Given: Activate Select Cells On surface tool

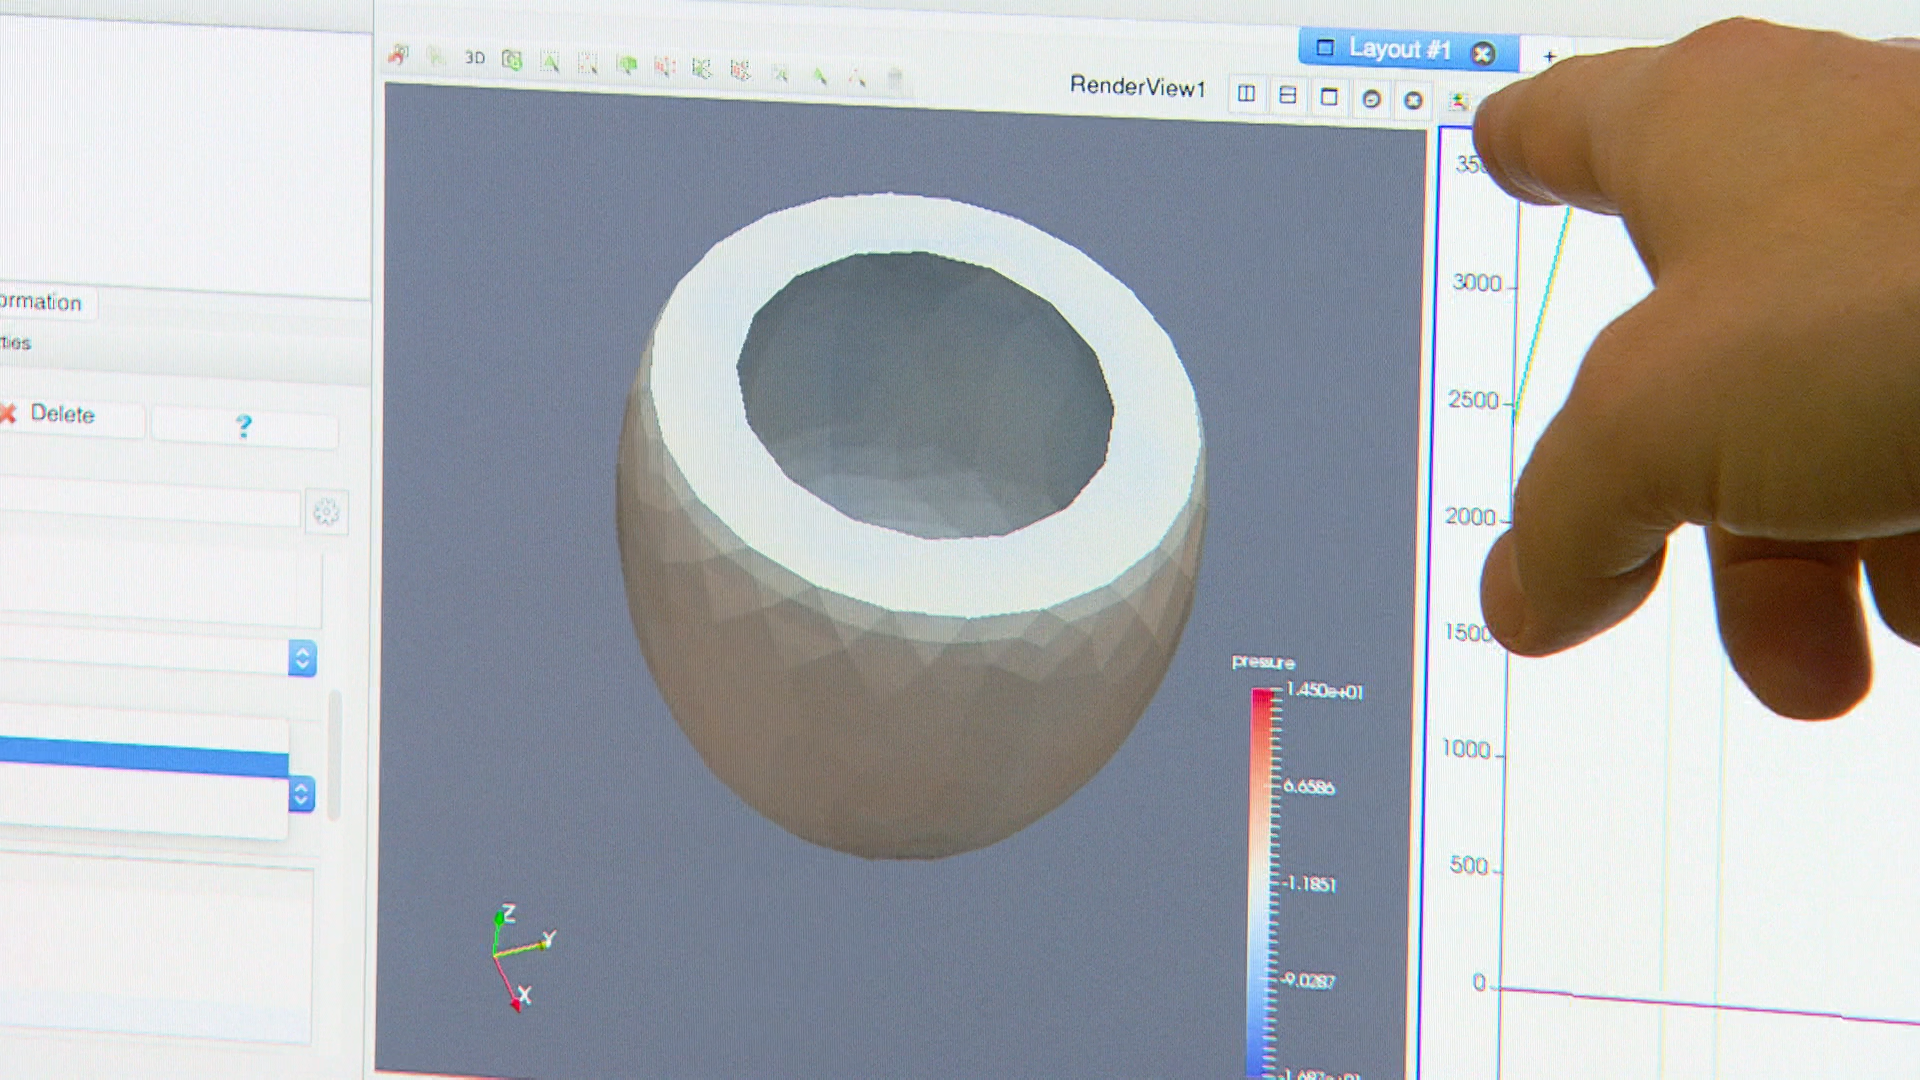Looking at the screenshot, I should tap(550, 62).
